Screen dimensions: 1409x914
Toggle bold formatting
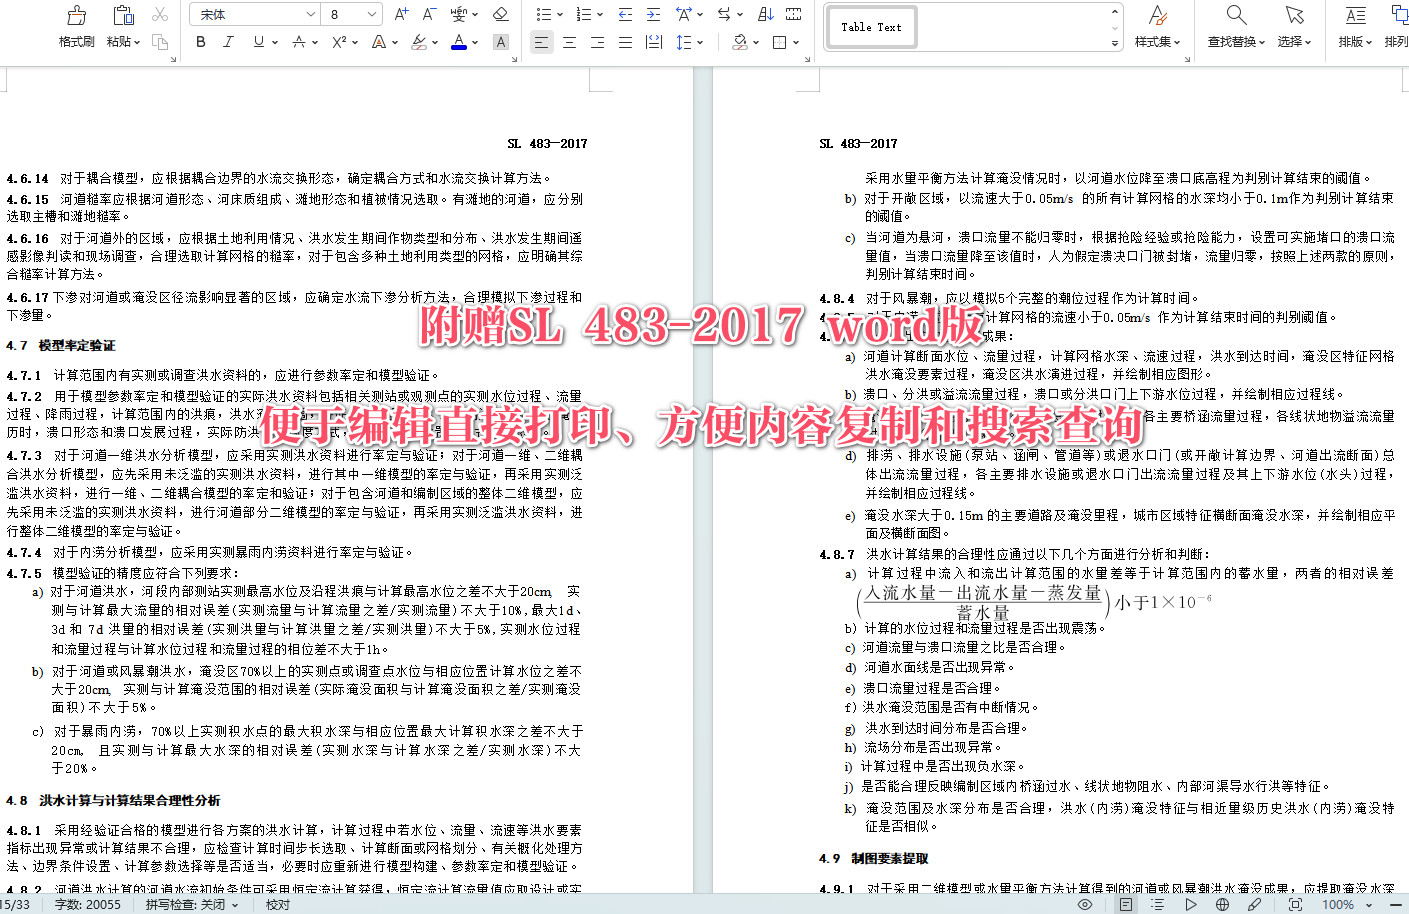tap(200, 42)
